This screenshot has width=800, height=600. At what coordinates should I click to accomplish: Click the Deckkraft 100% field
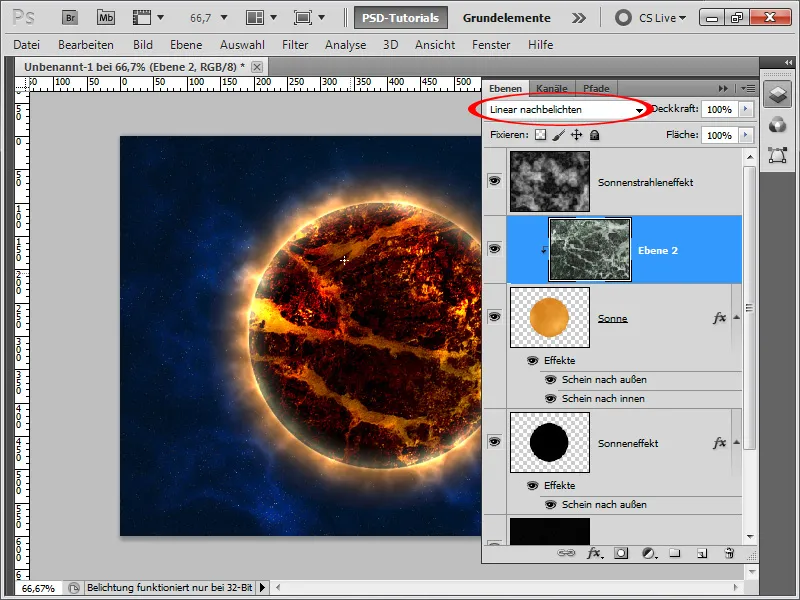point(719,109)
